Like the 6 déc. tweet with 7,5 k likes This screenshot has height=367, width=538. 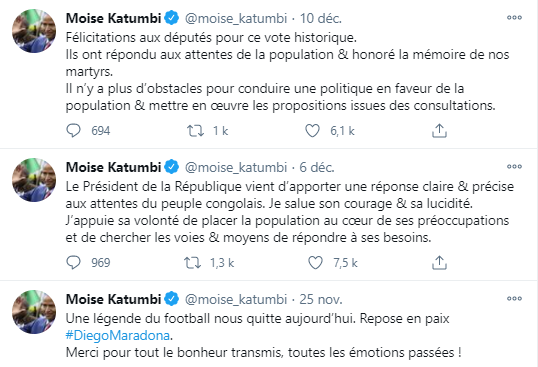[x=315, y=263]
